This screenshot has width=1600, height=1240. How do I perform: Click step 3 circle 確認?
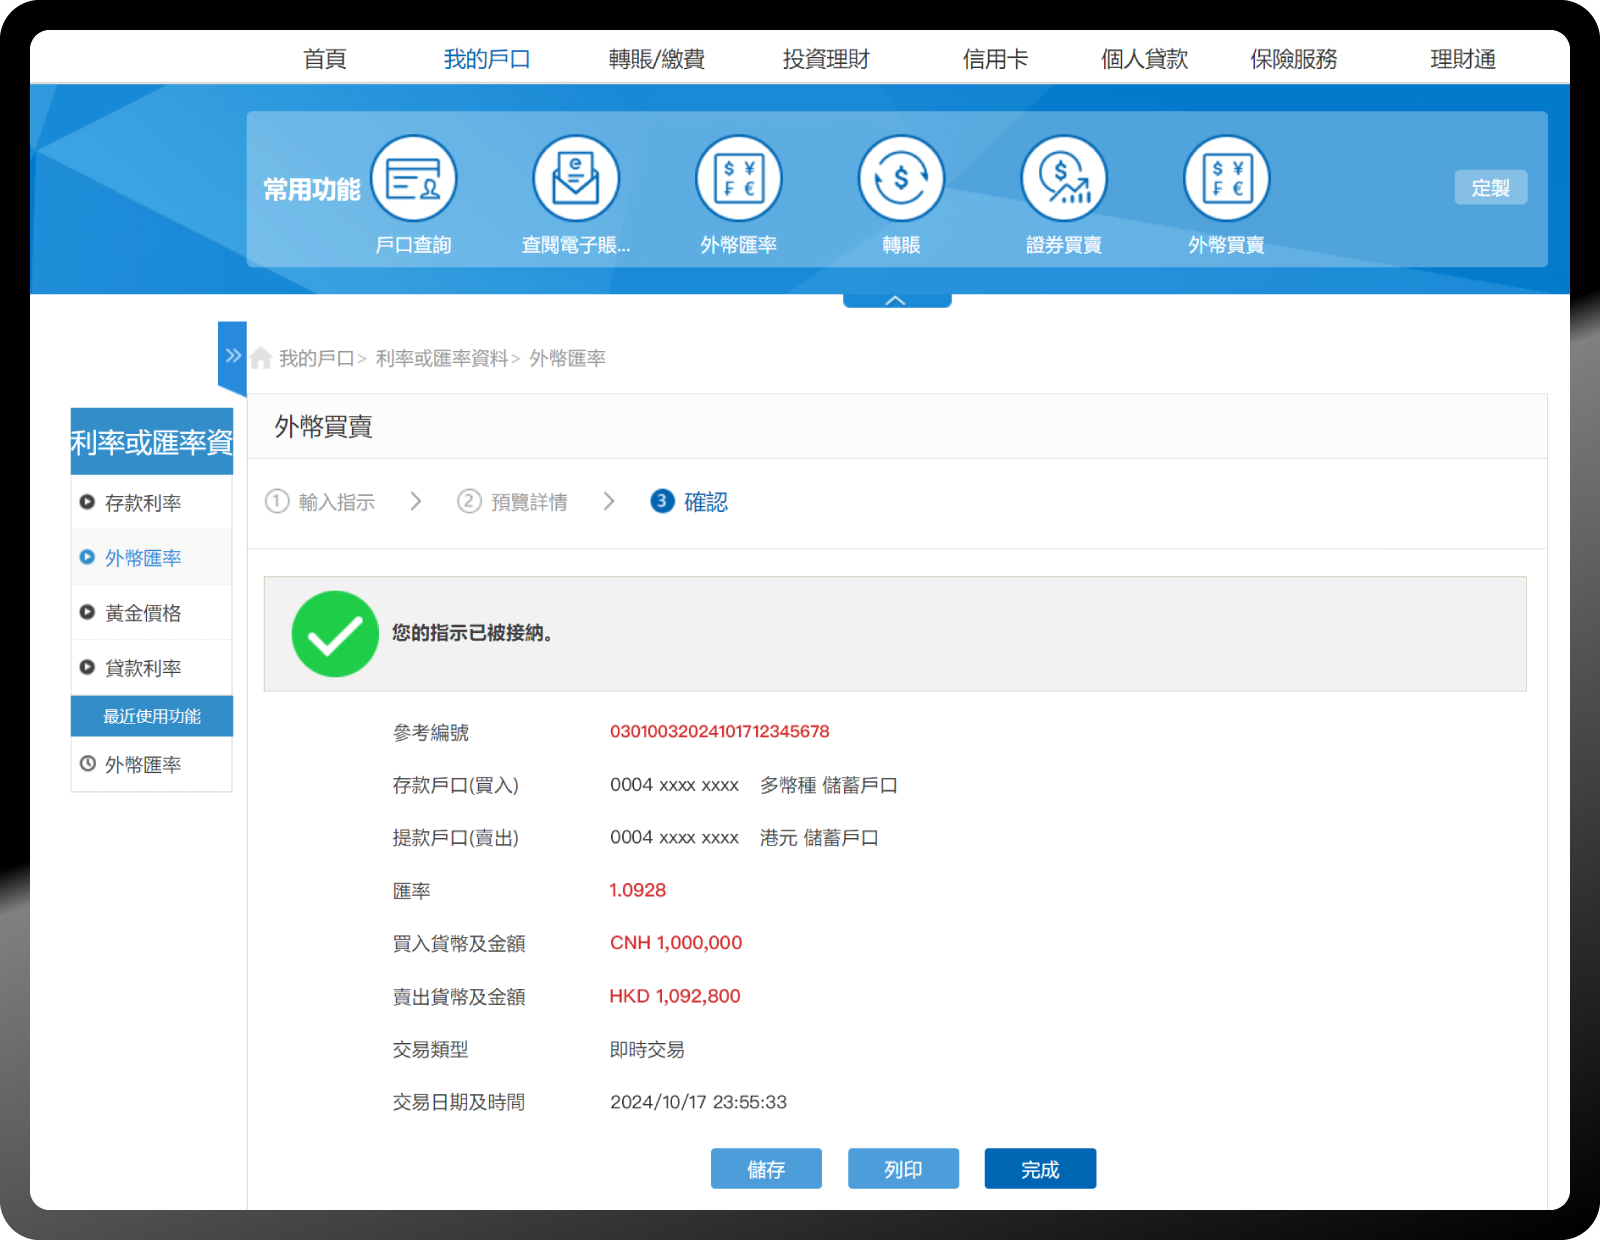662,501
